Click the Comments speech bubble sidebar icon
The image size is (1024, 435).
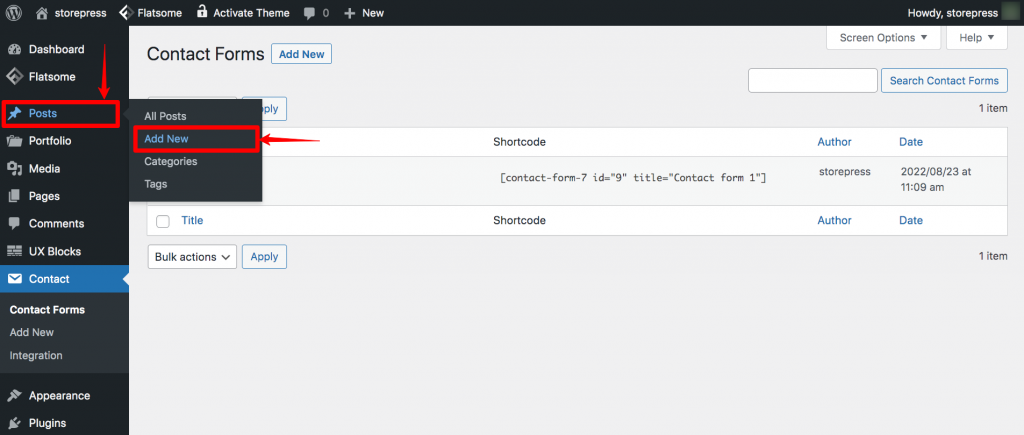point(14,223)
